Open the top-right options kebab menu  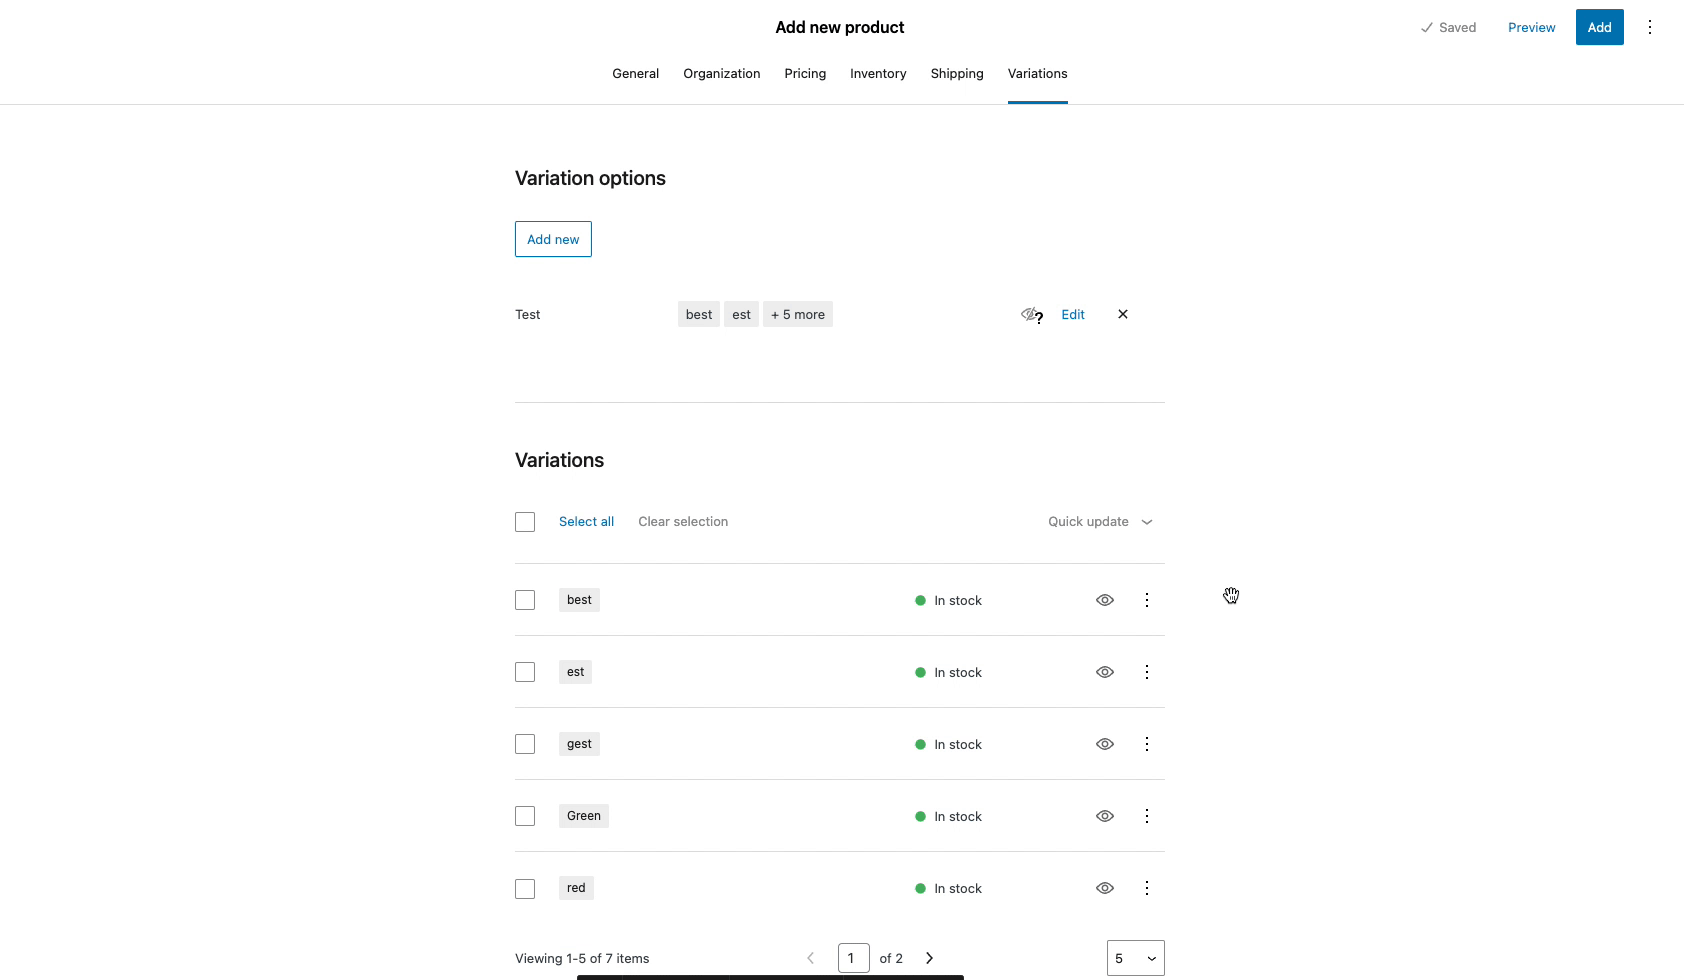1650,27
